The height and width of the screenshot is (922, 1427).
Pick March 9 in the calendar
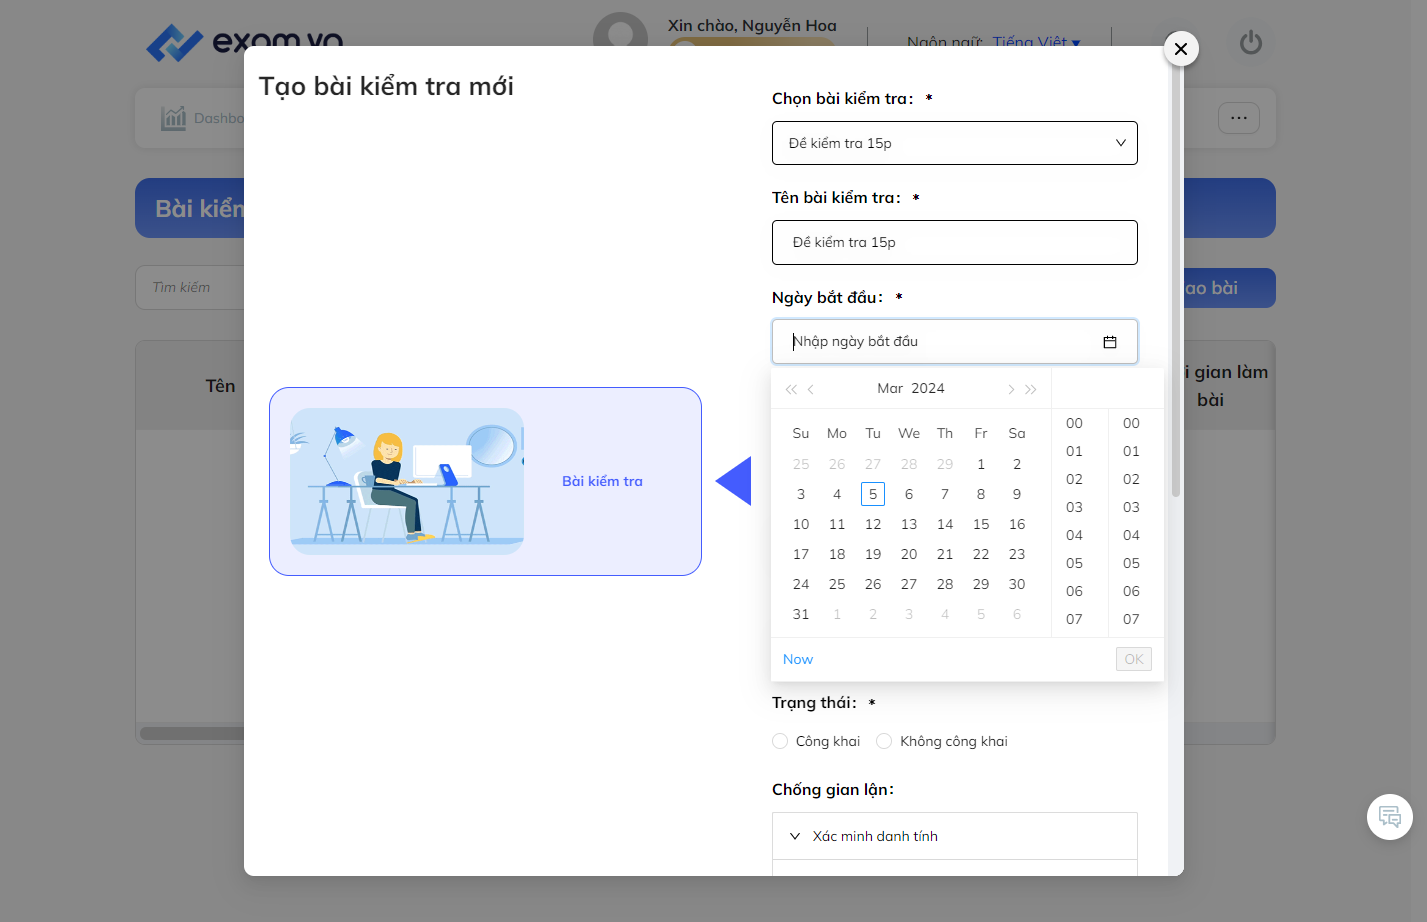(1017, 494)
